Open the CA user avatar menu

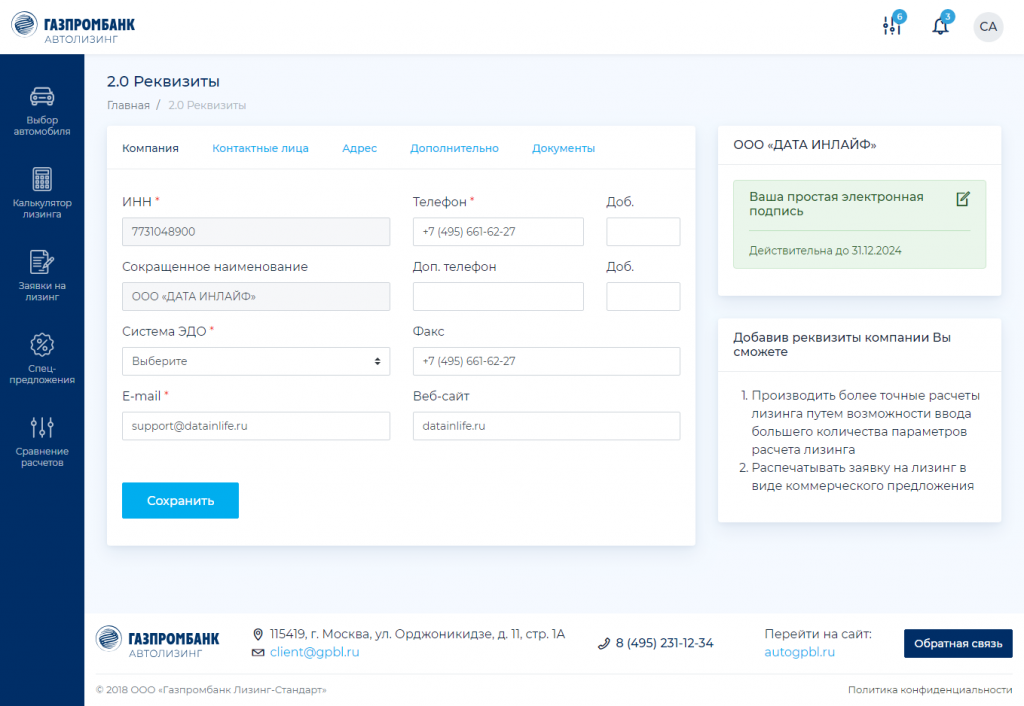(988, 27)
